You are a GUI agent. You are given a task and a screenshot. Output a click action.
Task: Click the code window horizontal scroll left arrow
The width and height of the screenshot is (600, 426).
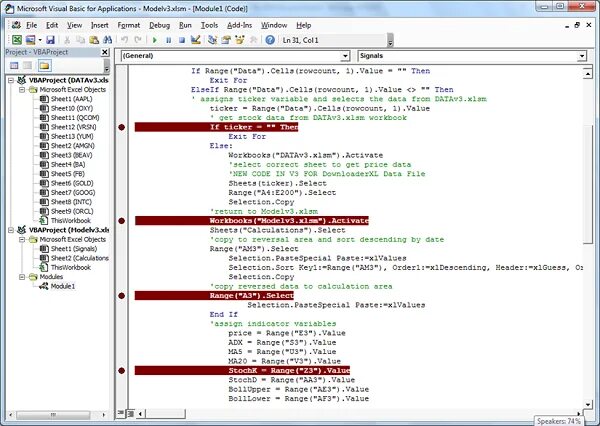click(140, 413)
